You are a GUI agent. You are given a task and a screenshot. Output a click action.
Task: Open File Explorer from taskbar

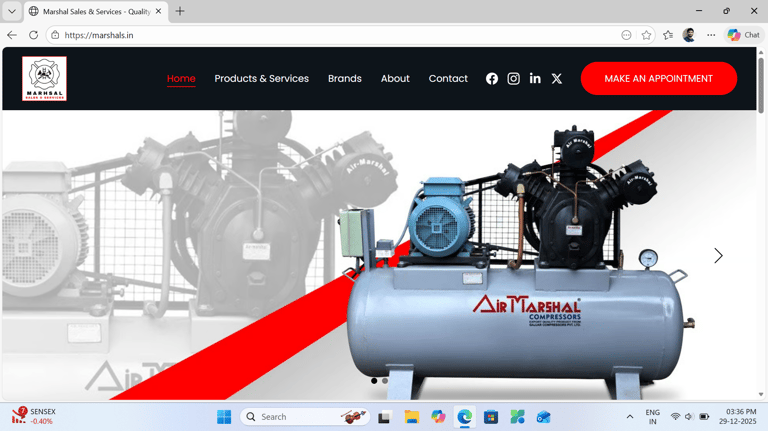pos(411,417)
